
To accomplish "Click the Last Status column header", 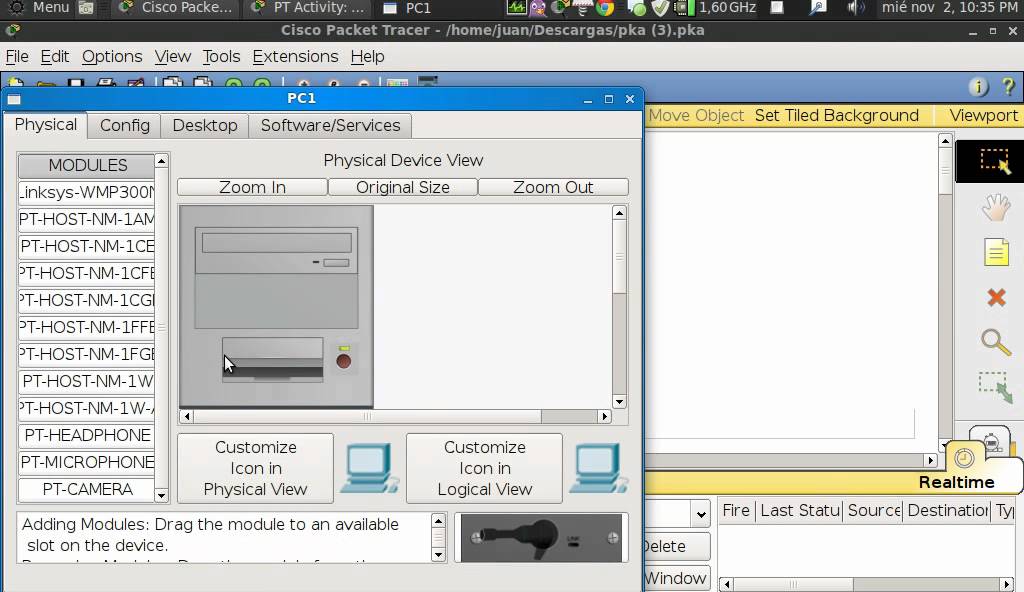I will coord(800,510).
